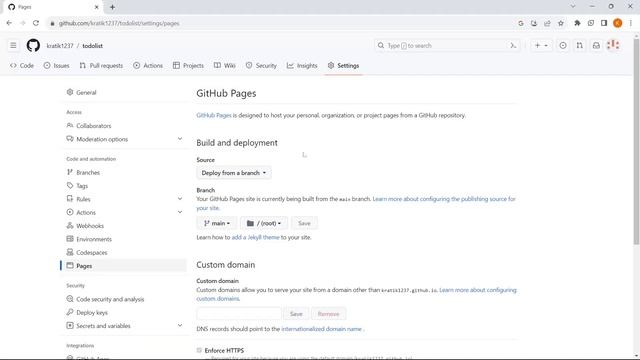Switch to the Issues tab
Image resolution: width=640 pixels, height=360 pixels.
point(56,65)
